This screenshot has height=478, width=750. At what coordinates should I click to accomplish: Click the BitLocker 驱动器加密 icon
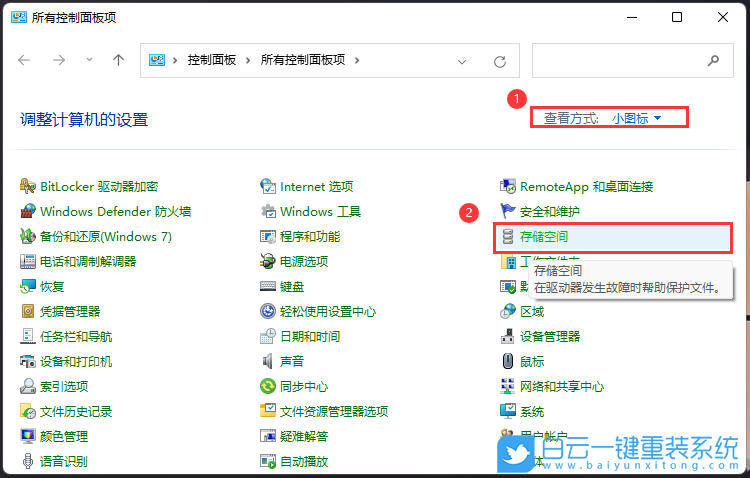28,186
